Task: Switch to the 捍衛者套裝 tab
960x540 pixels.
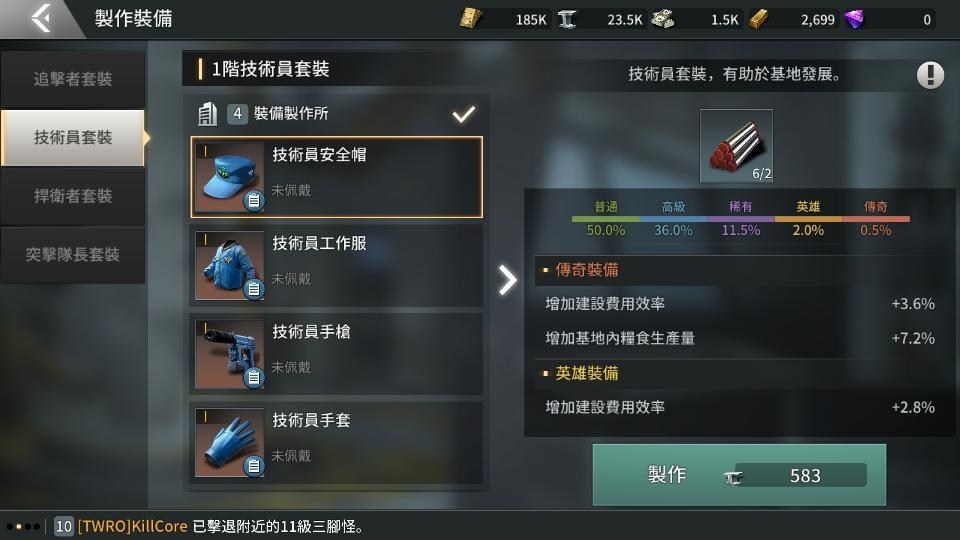Action: click(x=73, y=196)
